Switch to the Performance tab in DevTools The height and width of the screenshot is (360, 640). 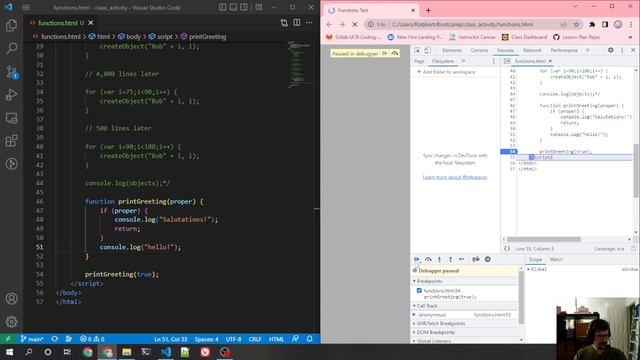coord(564,50)
